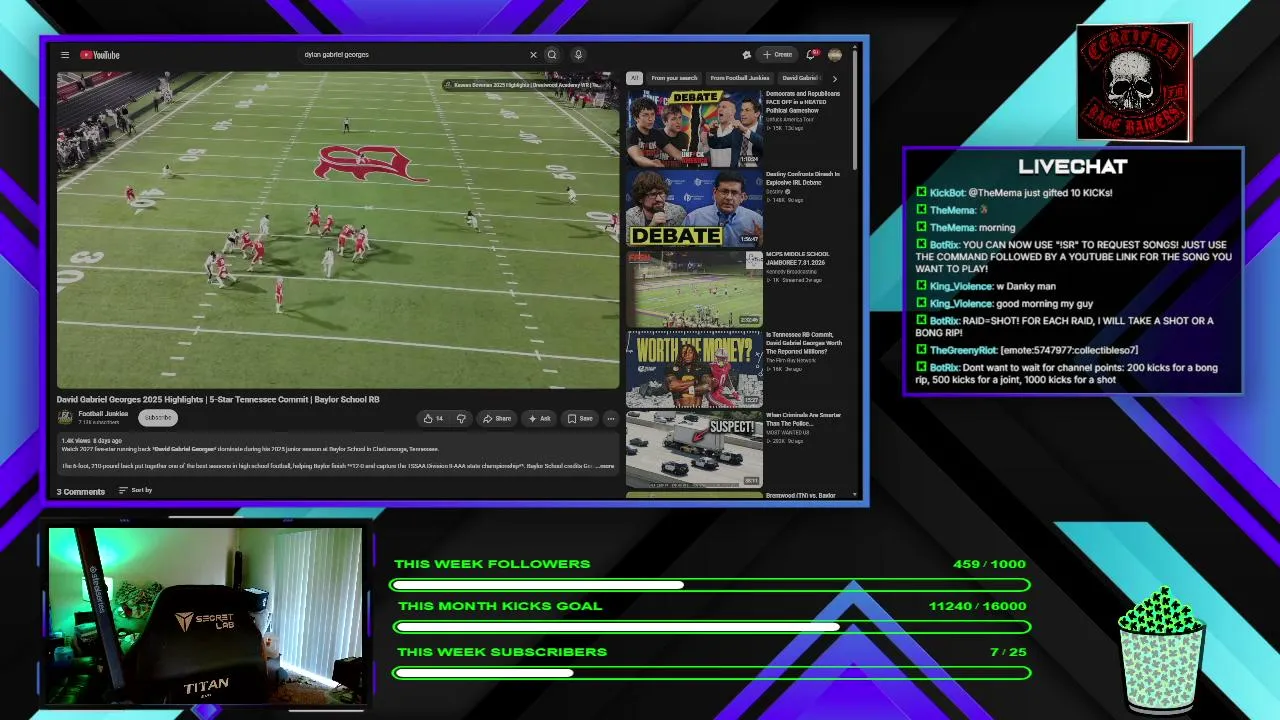Select the 'All' filter chip

click(634, 78)
